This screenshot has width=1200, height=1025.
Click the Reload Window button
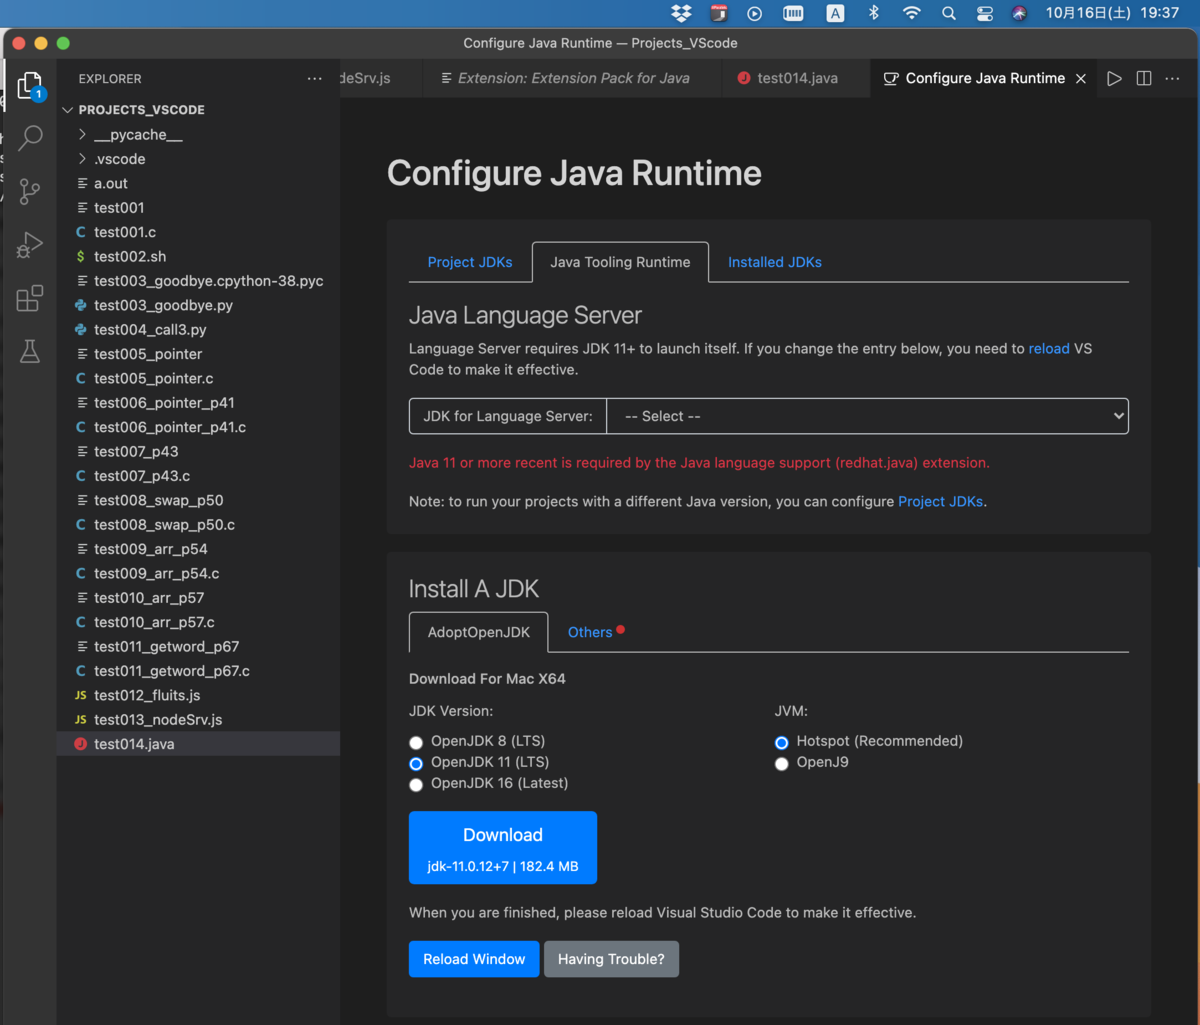coord(473,958)
